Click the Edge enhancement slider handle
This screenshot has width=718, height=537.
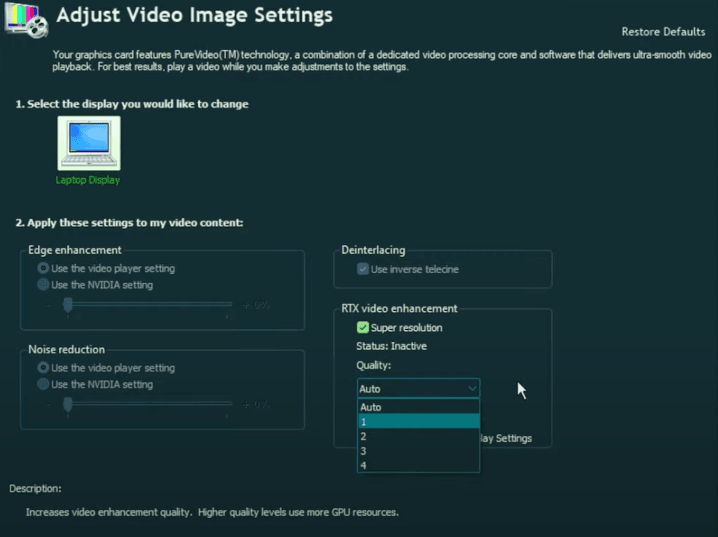tap(68, 304)
